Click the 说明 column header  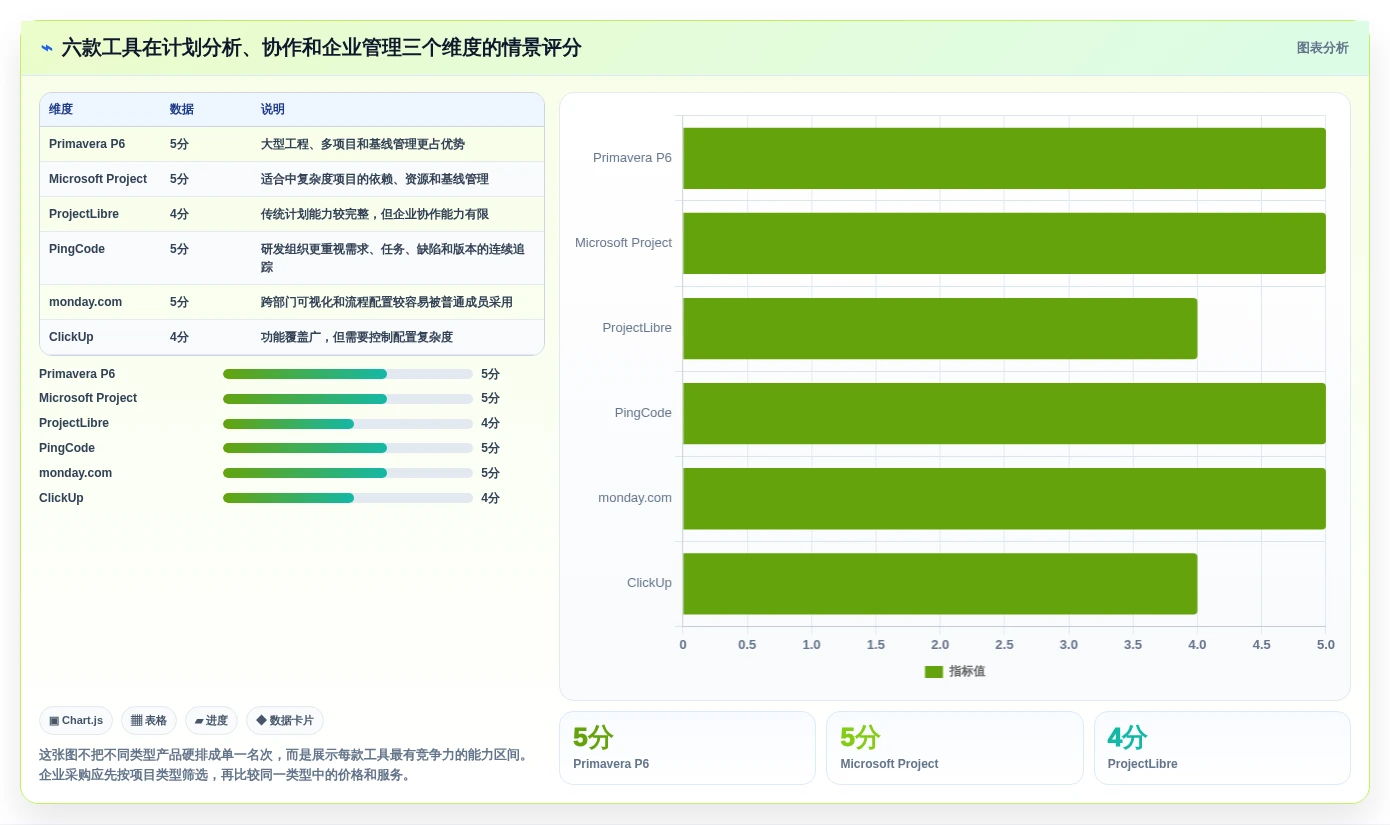(273, 109)
